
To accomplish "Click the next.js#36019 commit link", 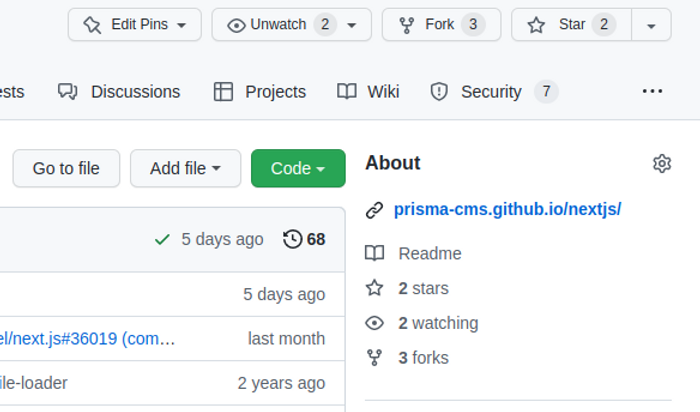I will point(87,339).
